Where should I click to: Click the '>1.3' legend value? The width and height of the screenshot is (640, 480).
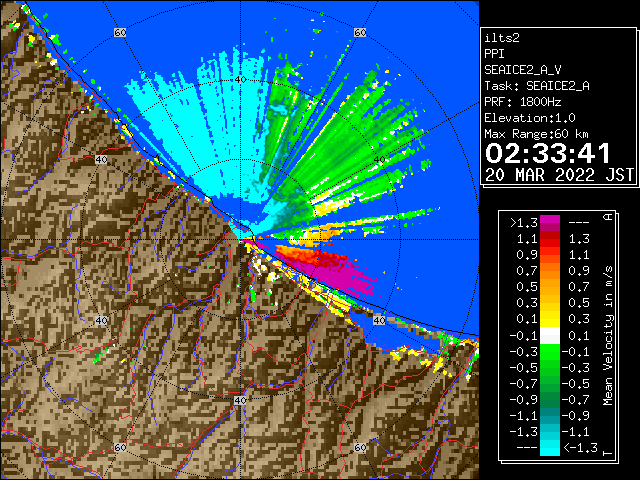[x=523, y=223]
